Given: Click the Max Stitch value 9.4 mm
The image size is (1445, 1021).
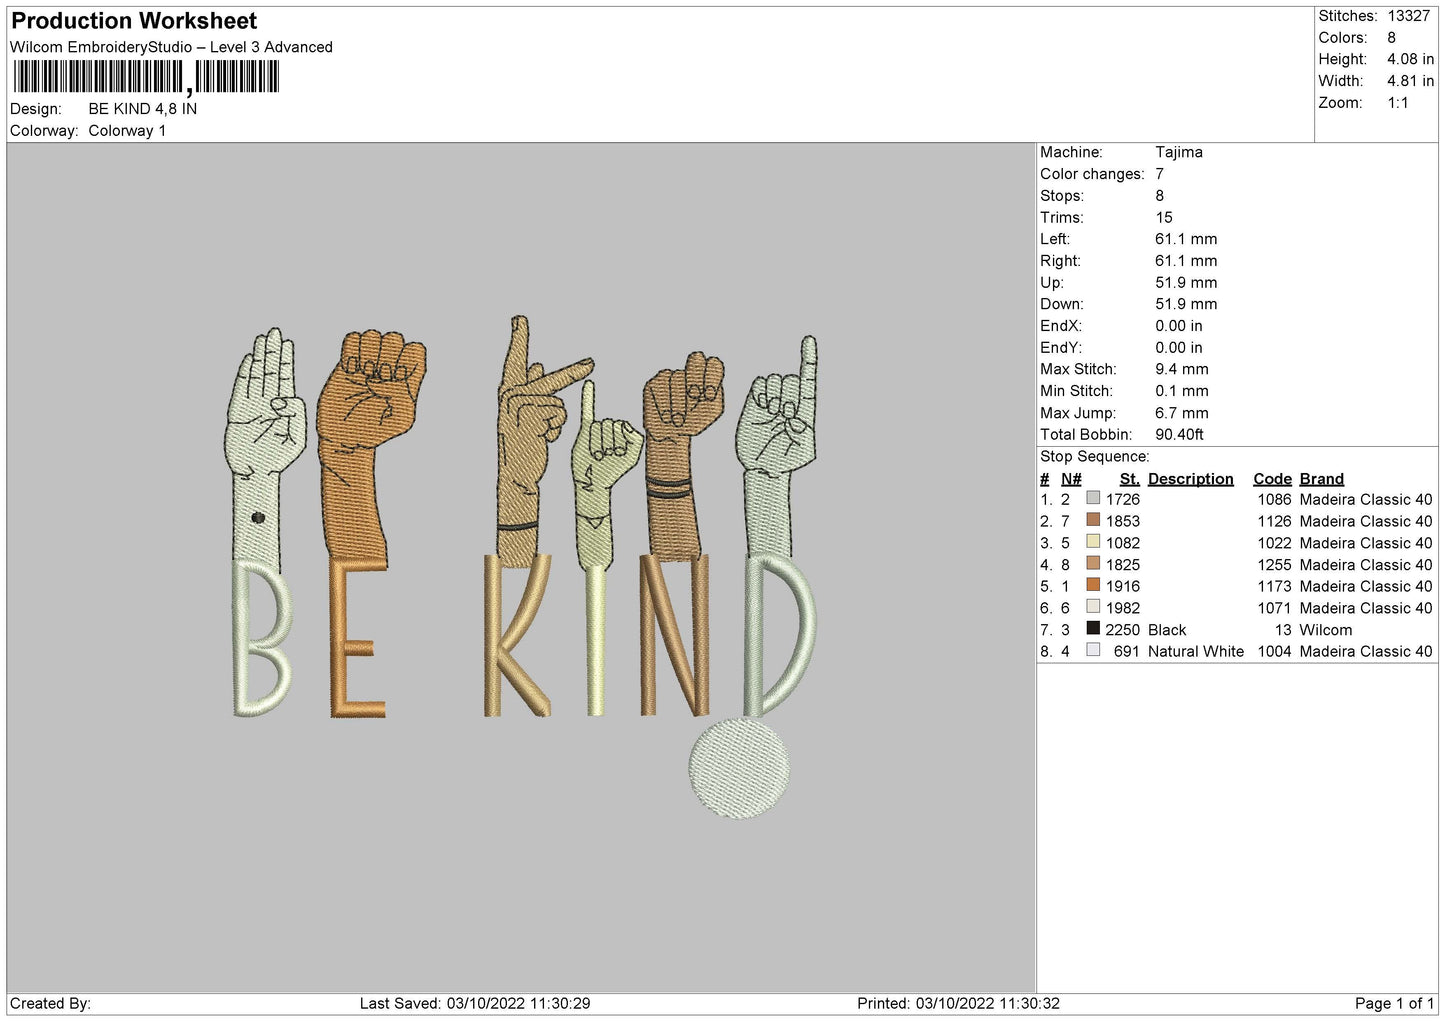Looking at the screenshot, I should 1181,369.
